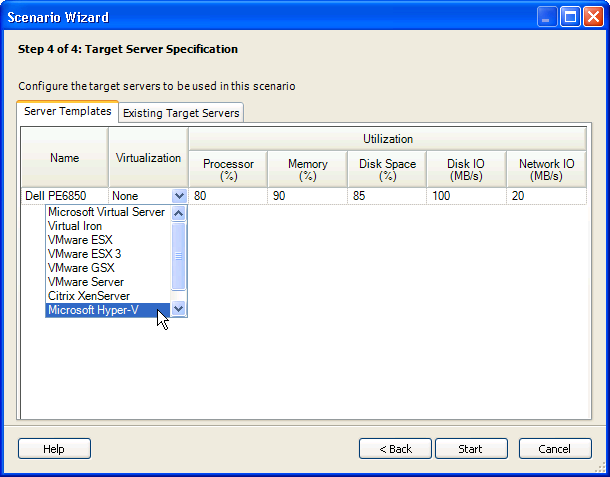Switch to the Existing Target Servers tab
Viewport: 610px width, 477px height.
coord(181,113)
